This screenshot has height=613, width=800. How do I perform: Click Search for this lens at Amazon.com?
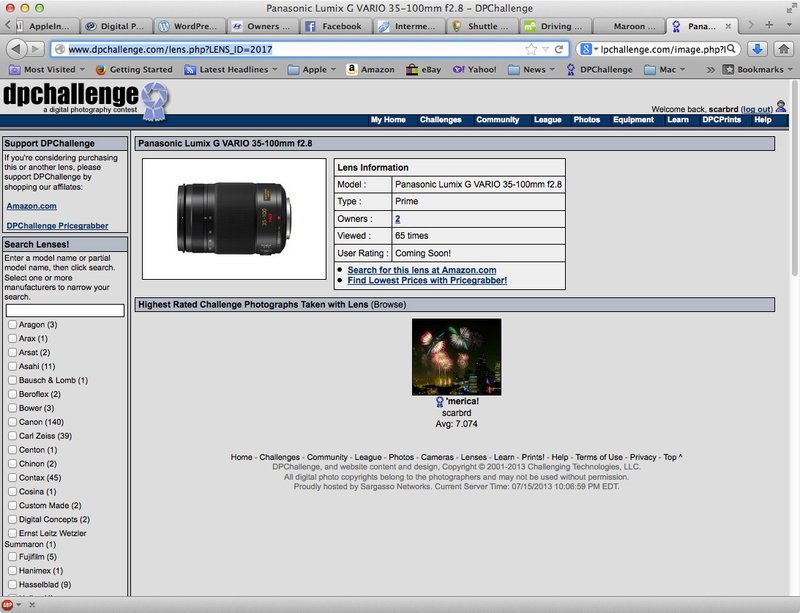pos(422,270)
